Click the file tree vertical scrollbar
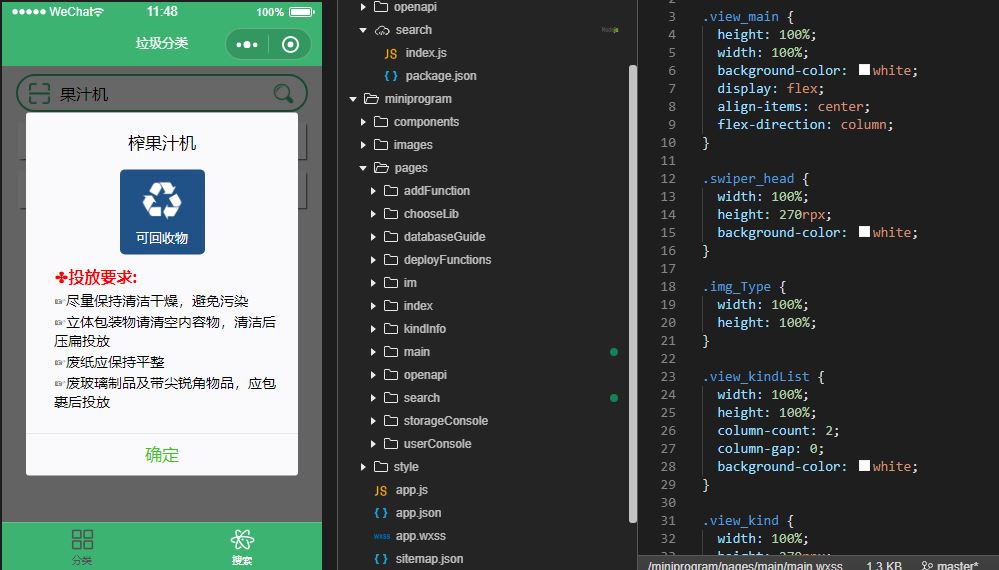Screen dimensions: 999x570 pyautogui.click(x=633, y=293)
